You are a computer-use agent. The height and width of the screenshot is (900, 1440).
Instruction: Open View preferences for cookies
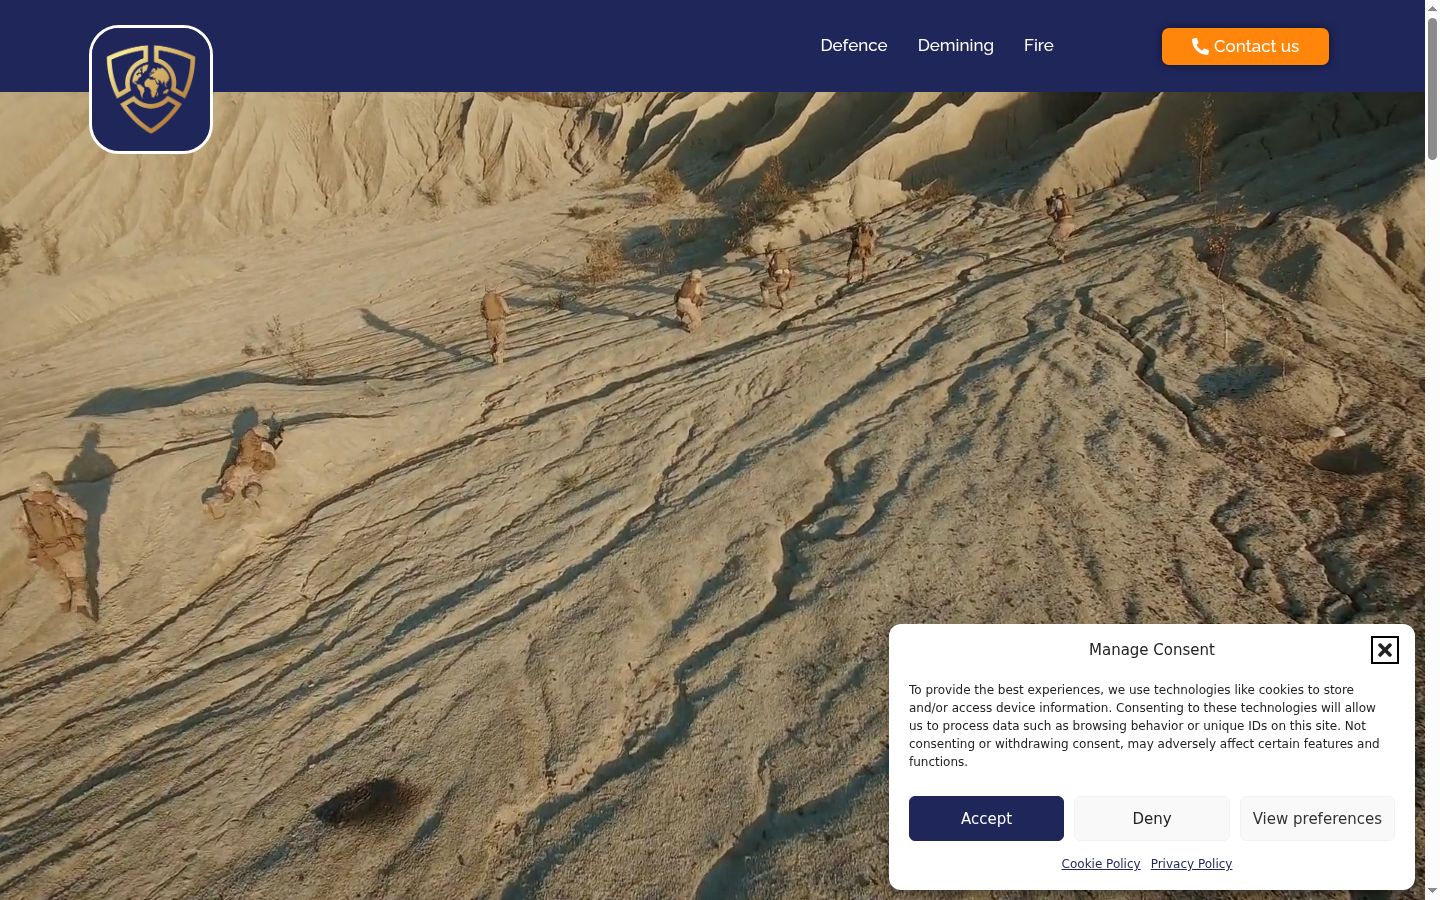coord(1317,818)
